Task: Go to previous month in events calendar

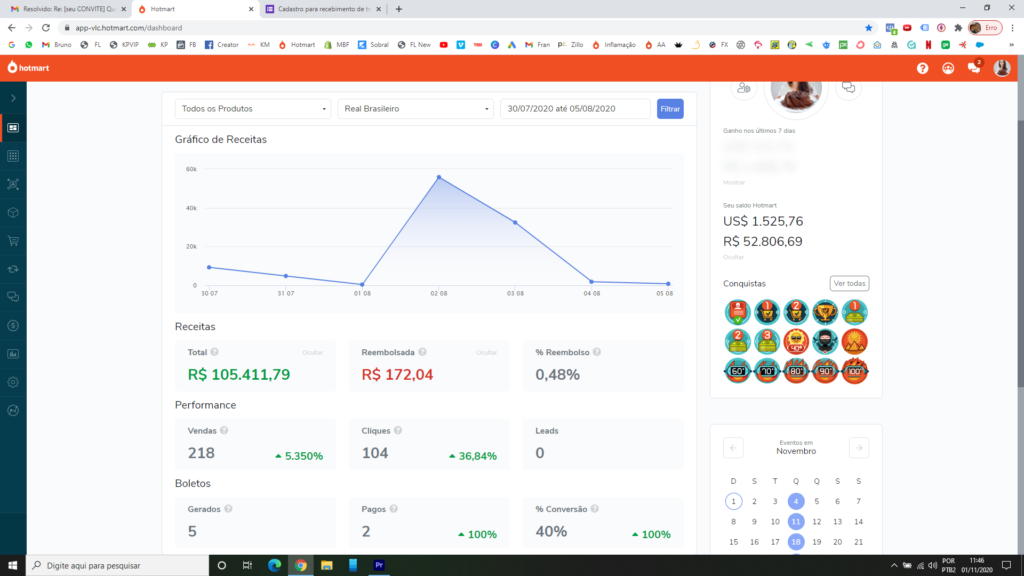Action: (733, 448)
